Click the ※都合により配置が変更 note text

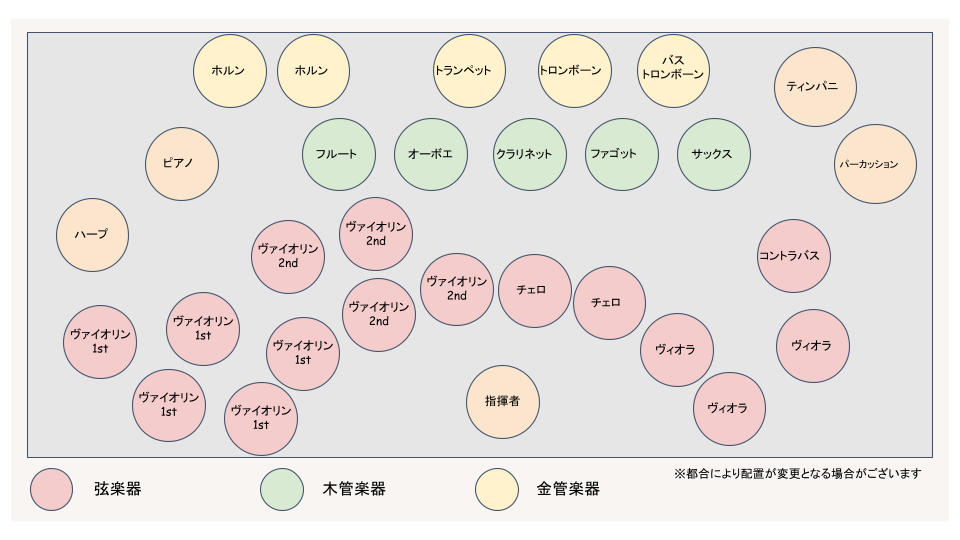(x=797, y=473)
